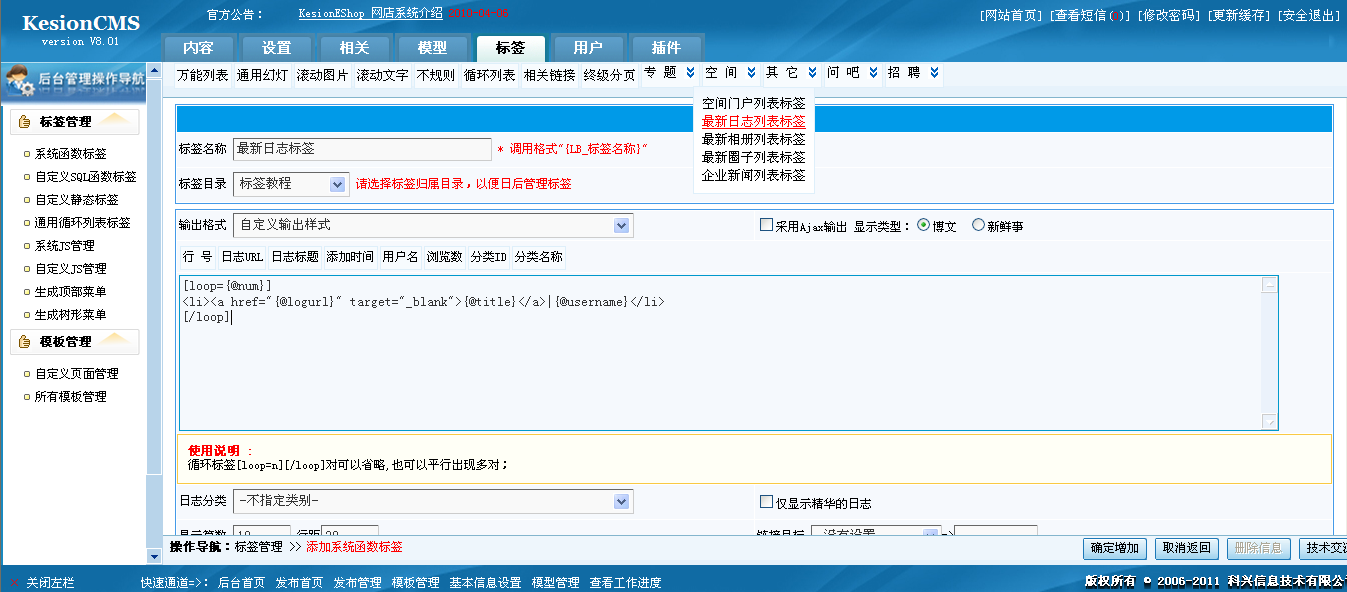Insert the 日志标题 field tag

pyautogui.click(x=295, y=257)
